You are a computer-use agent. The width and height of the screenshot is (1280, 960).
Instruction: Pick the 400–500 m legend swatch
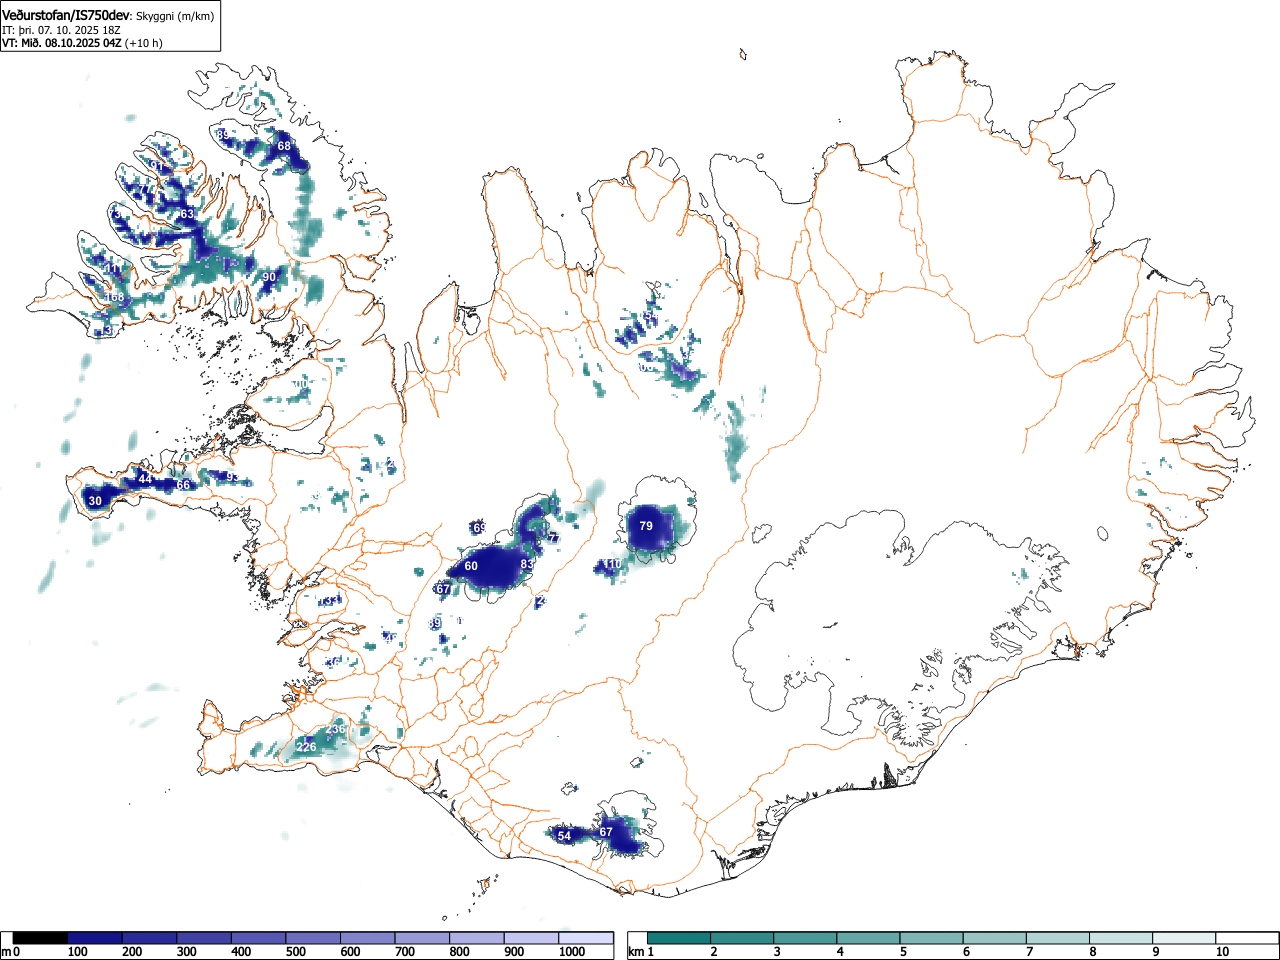(x=258, y=938)
